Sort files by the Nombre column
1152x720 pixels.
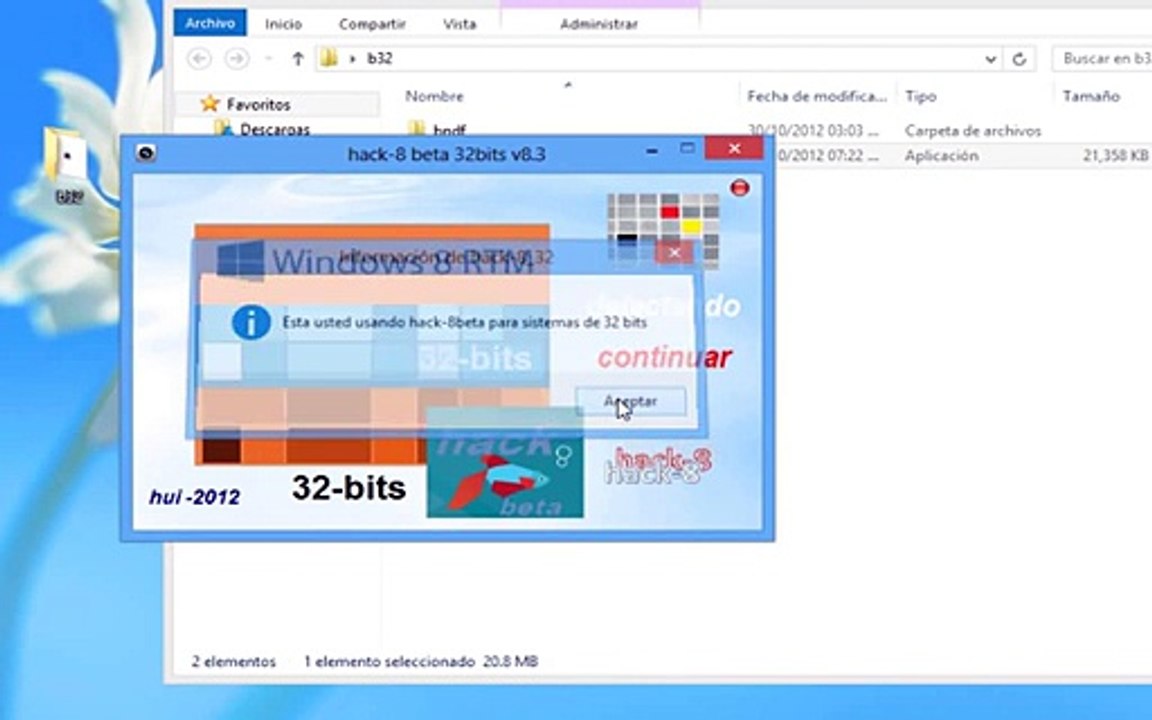434,96
